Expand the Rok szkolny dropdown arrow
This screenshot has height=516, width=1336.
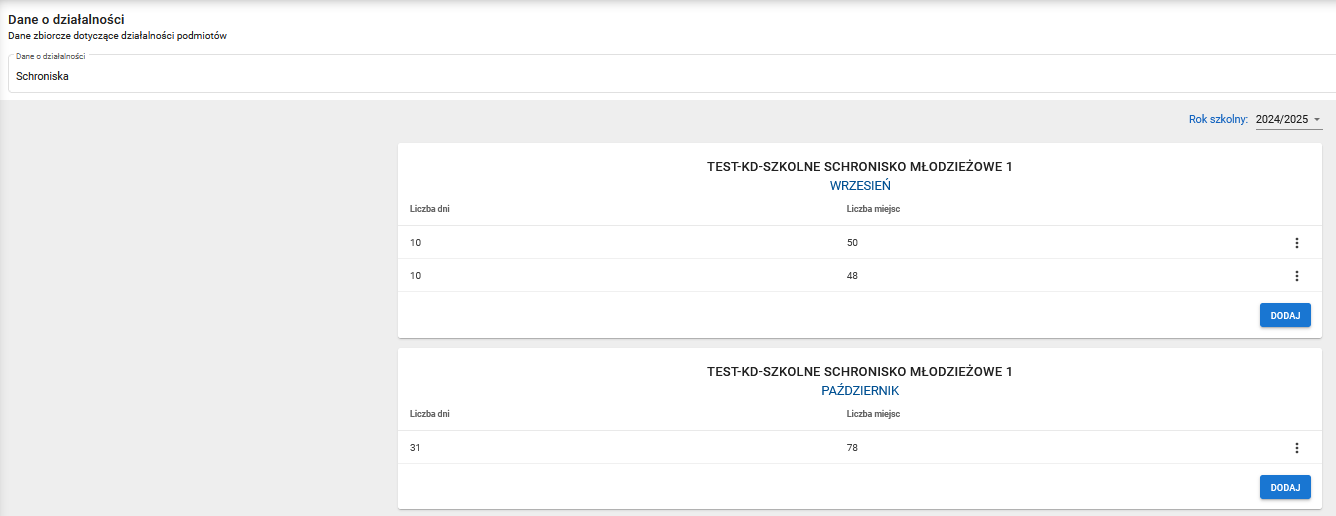(x=1317, y=120)
